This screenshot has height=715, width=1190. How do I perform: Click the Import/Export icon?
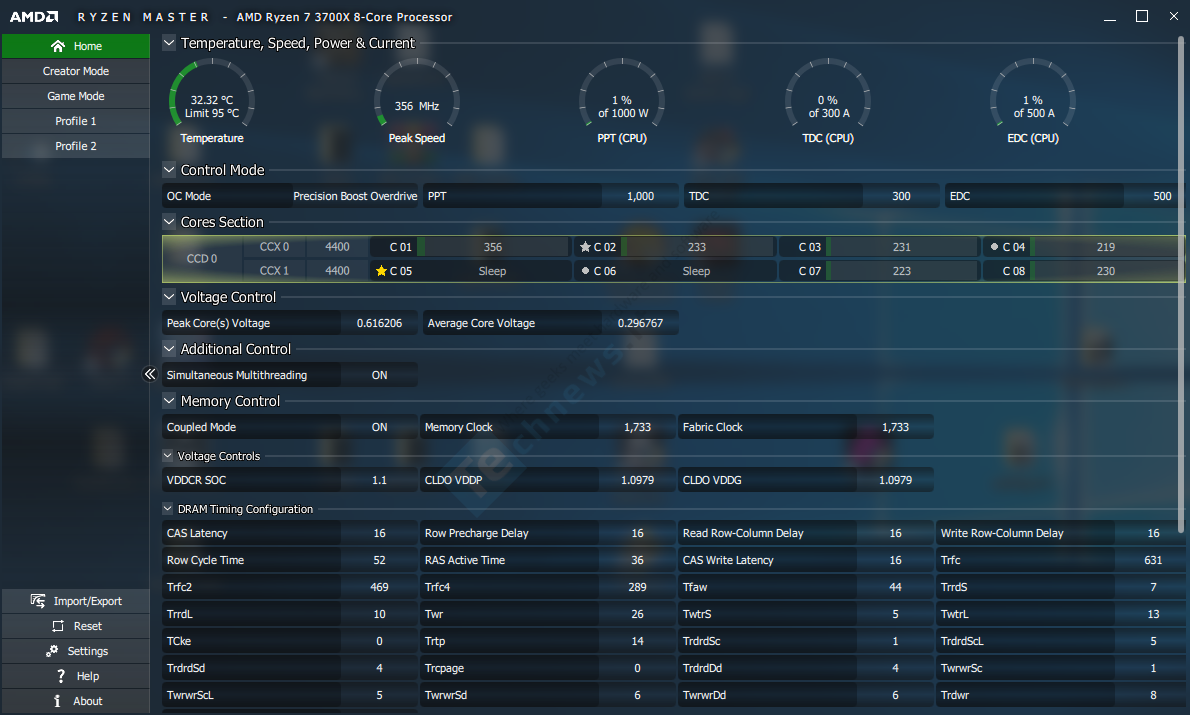[x=37, y=601]
